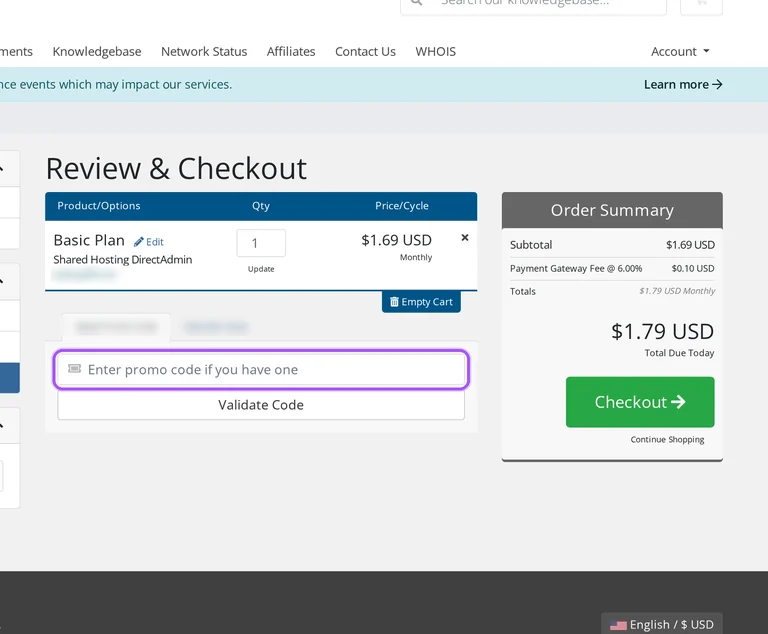Click the Subtotal label in Order Summary
The height and width of the screenshot is (634, 768).
[x=531, y=245]
